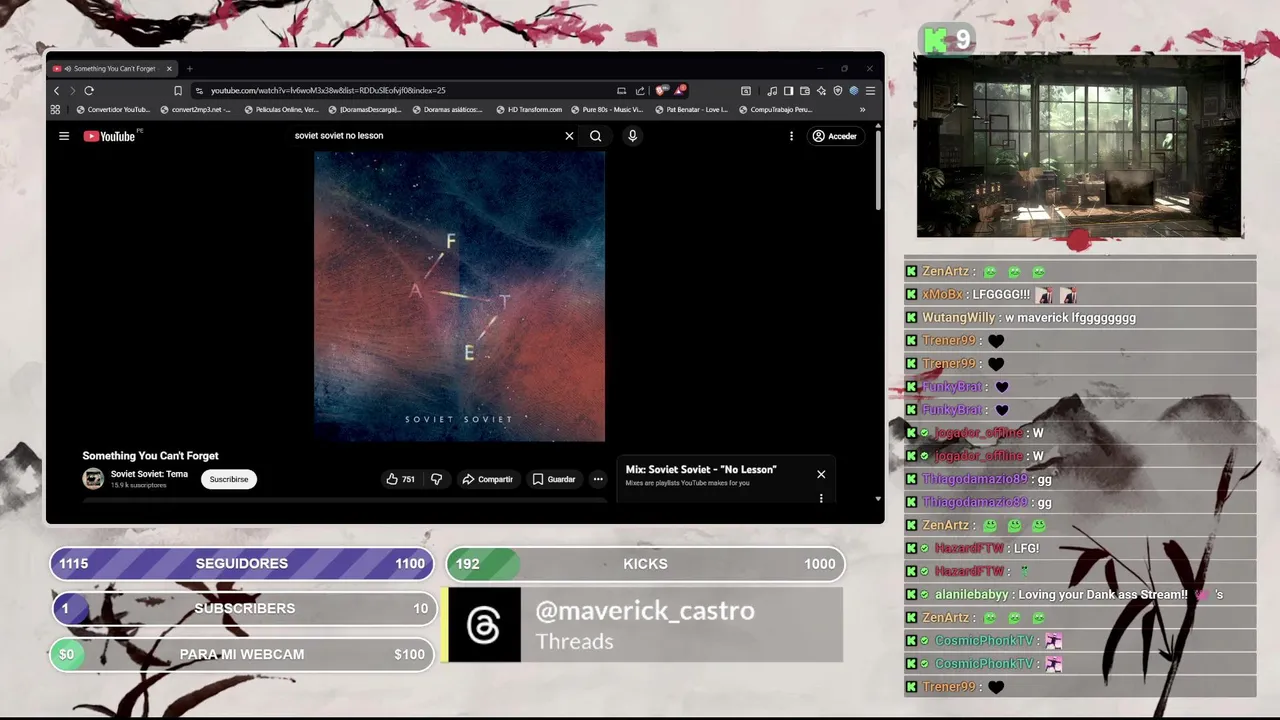1280x720 pixels.
Task: Share this page via the address bar share icon
Action: coord(640,91)
